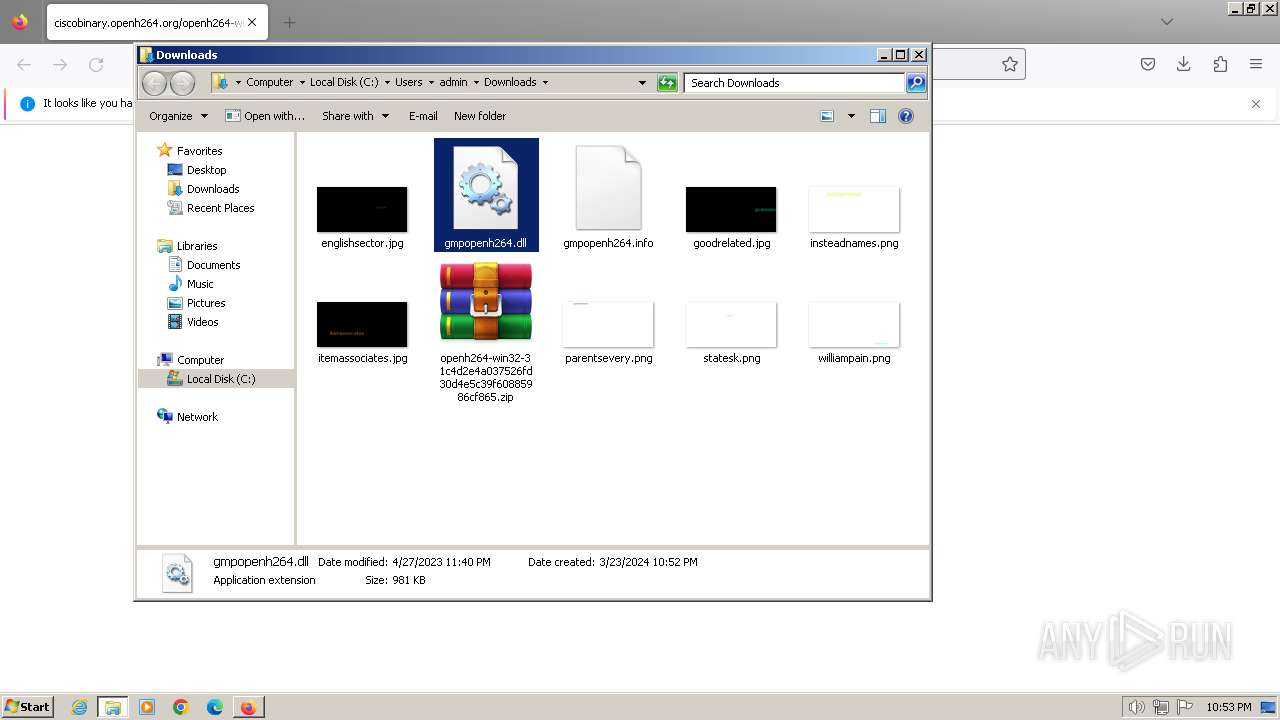Click the Windows Start button
This screenshot has height=720, width=1280.
(x=28, y=706)
